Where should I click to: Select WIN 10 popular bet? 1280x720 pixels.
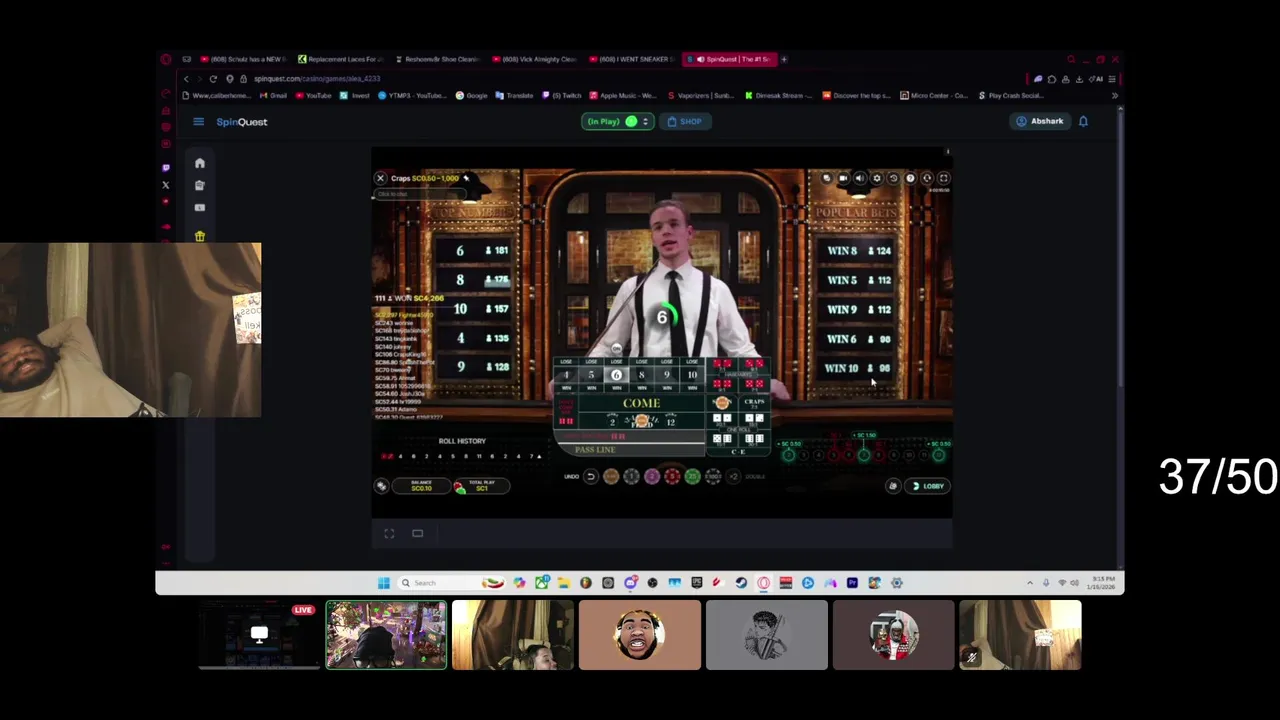(x=858, y=368)
